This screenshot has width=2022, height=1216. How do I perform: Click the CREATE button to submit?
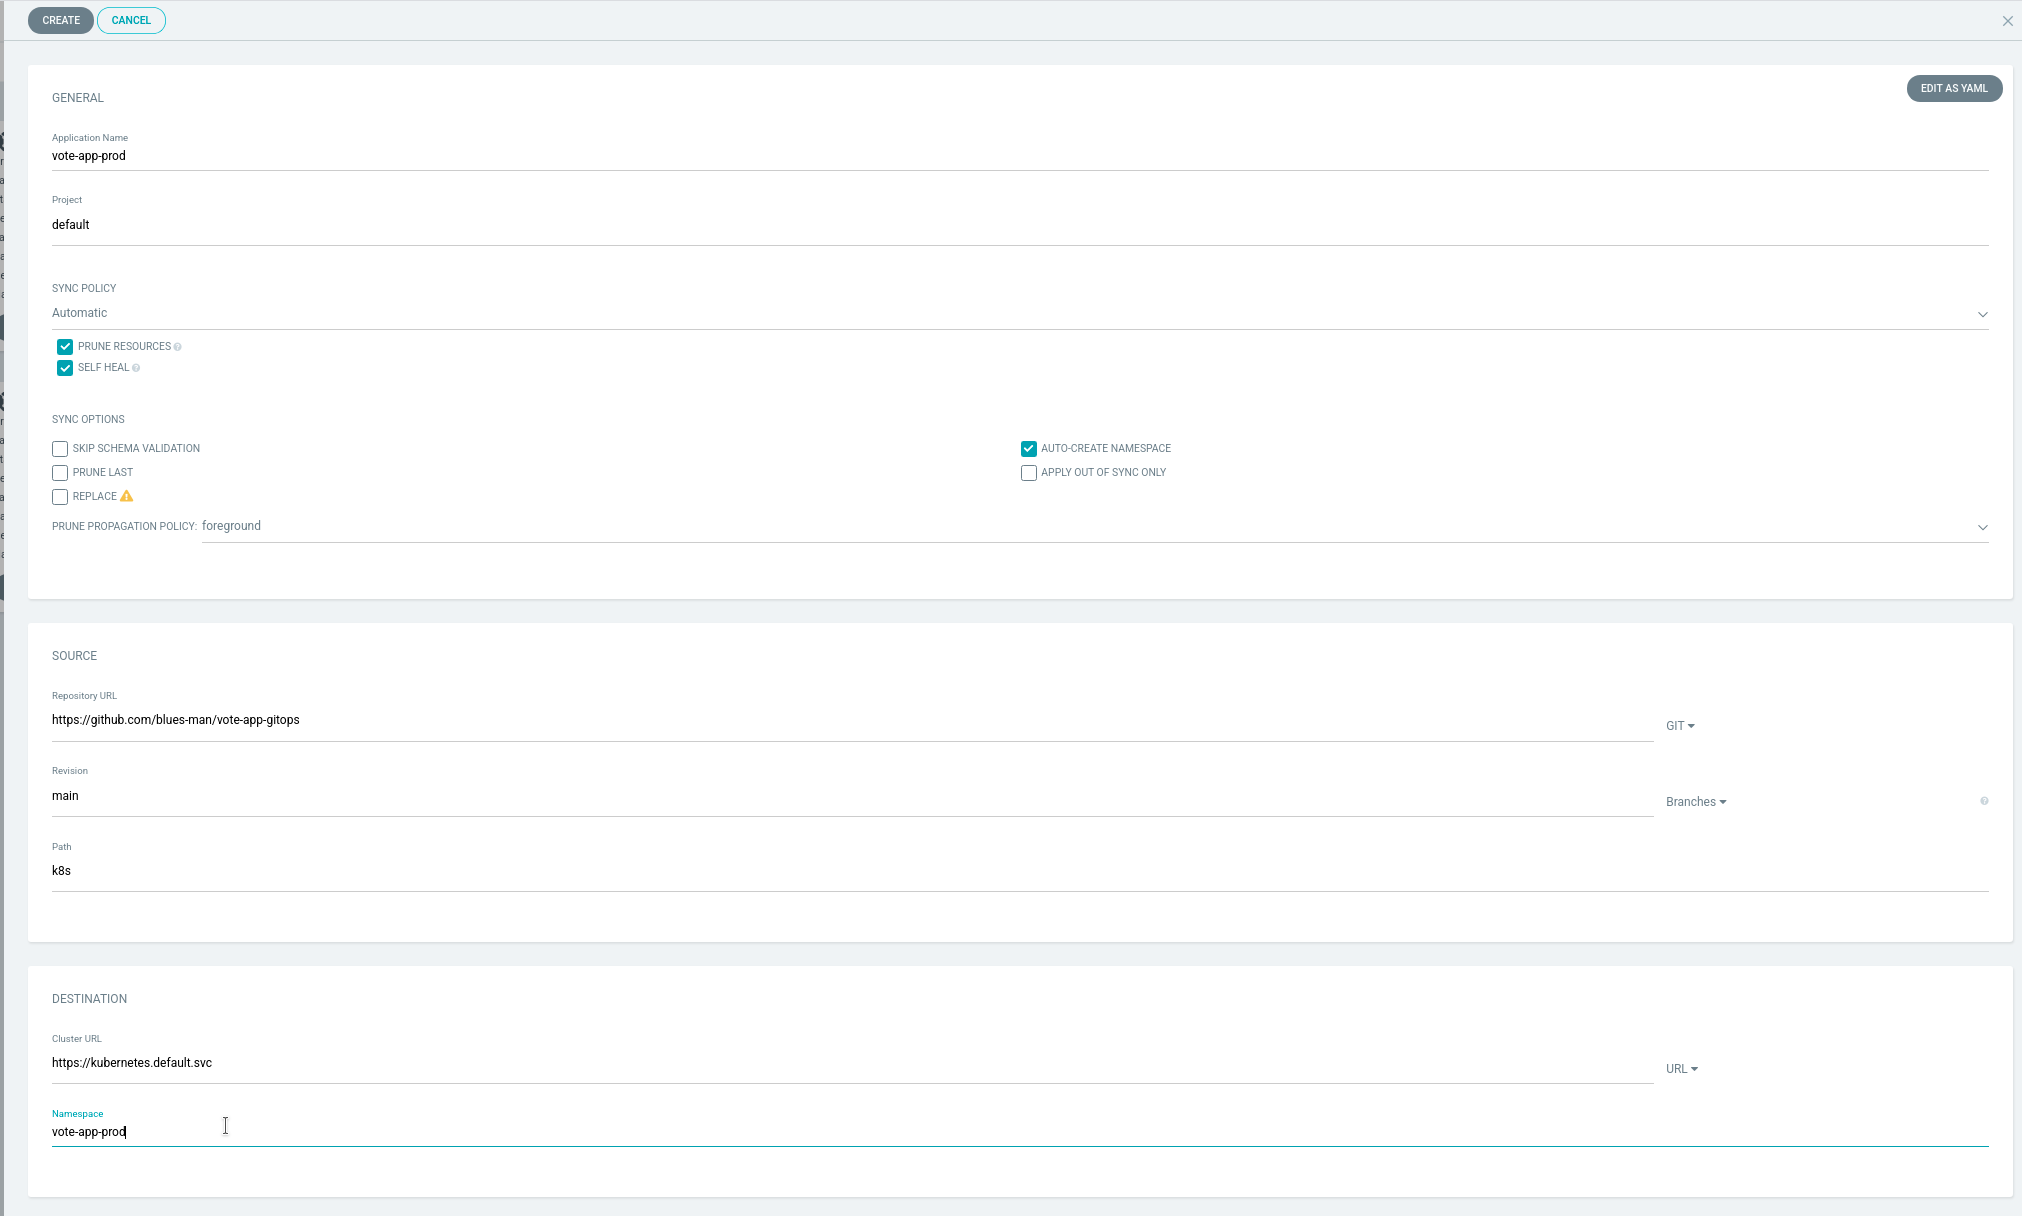point(61,20)
